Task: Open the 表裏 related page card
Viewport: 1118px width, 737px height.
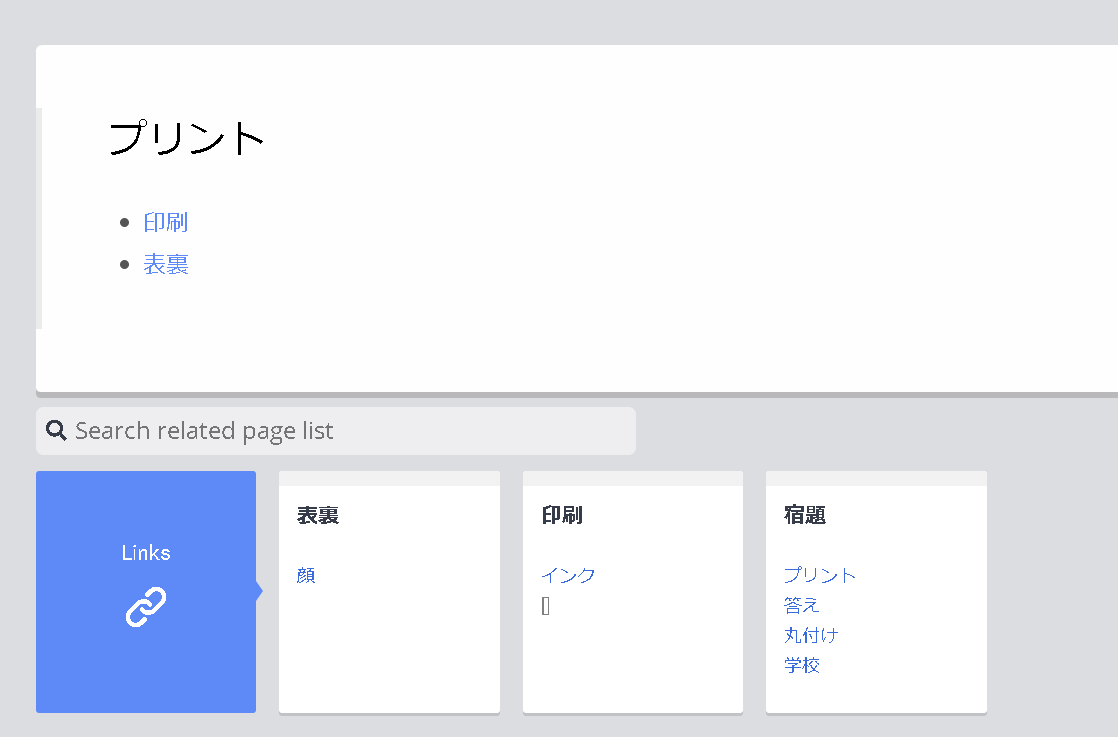Action: pyautogui.click(x=389, y=660)
